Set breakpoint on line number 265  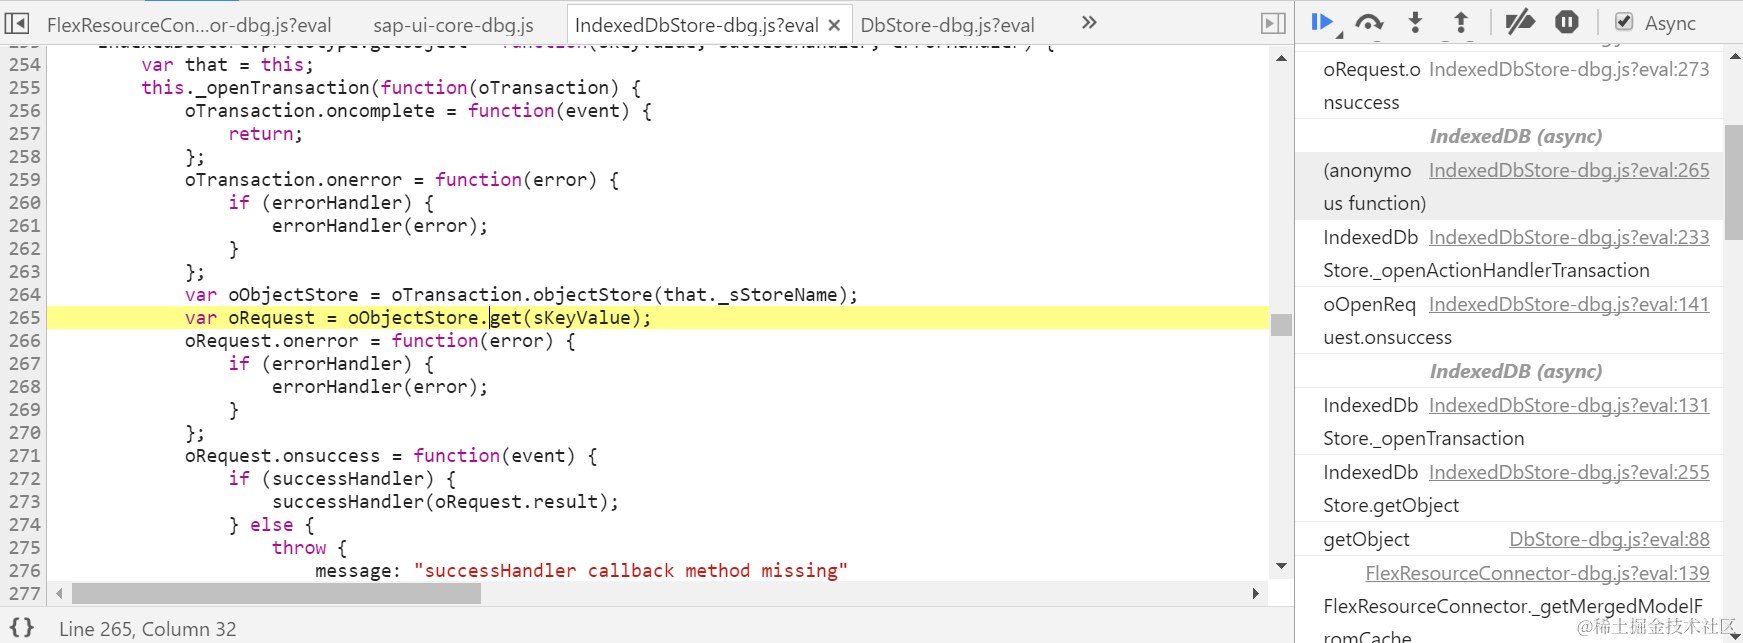pyautogui.click(x=25, y=317)
